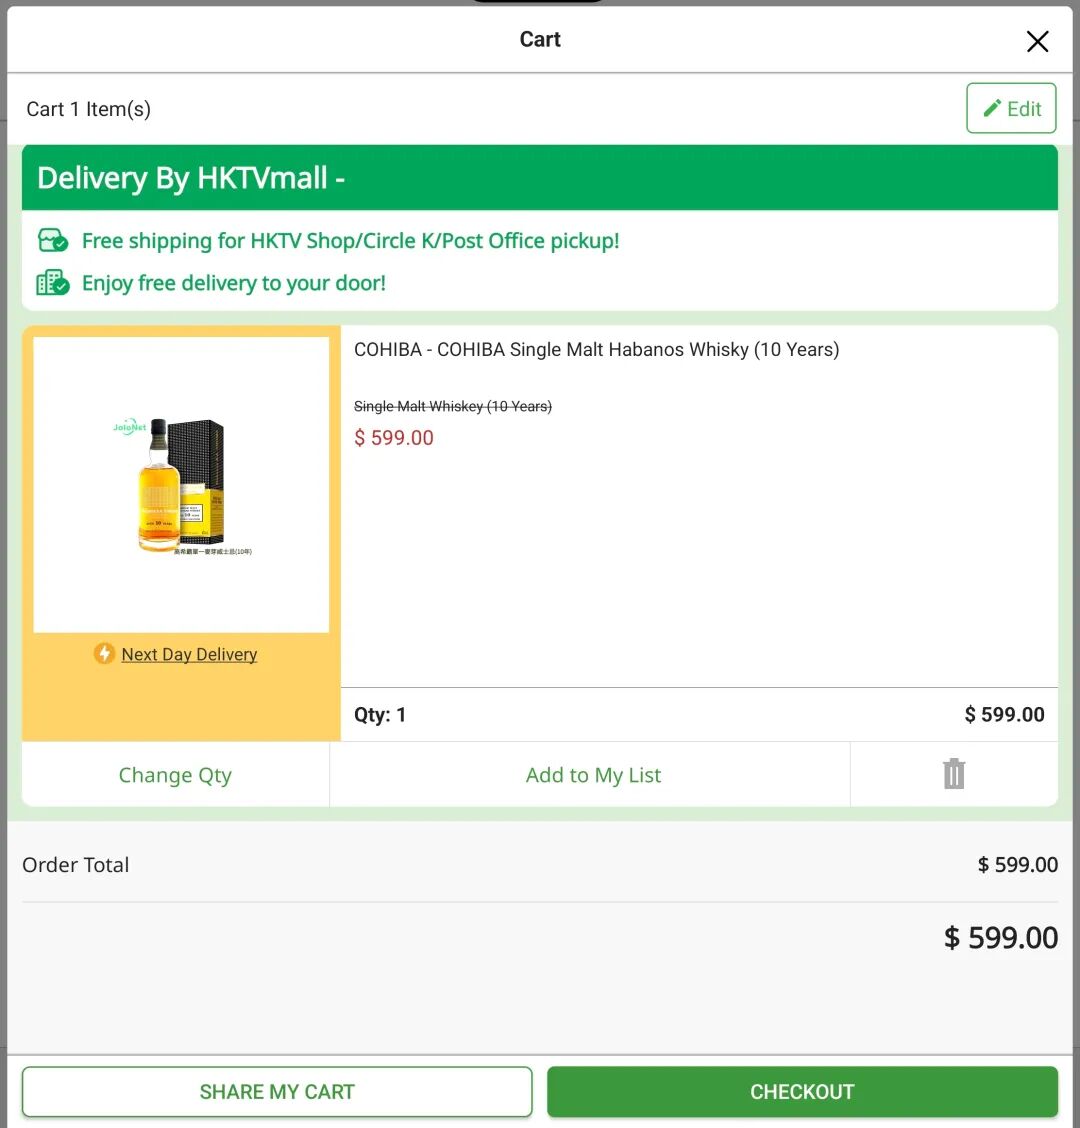This screenshot has height=1128, width=1080.
Task: Open the COHIBA Single Malt product title
Action: (596, 350)
